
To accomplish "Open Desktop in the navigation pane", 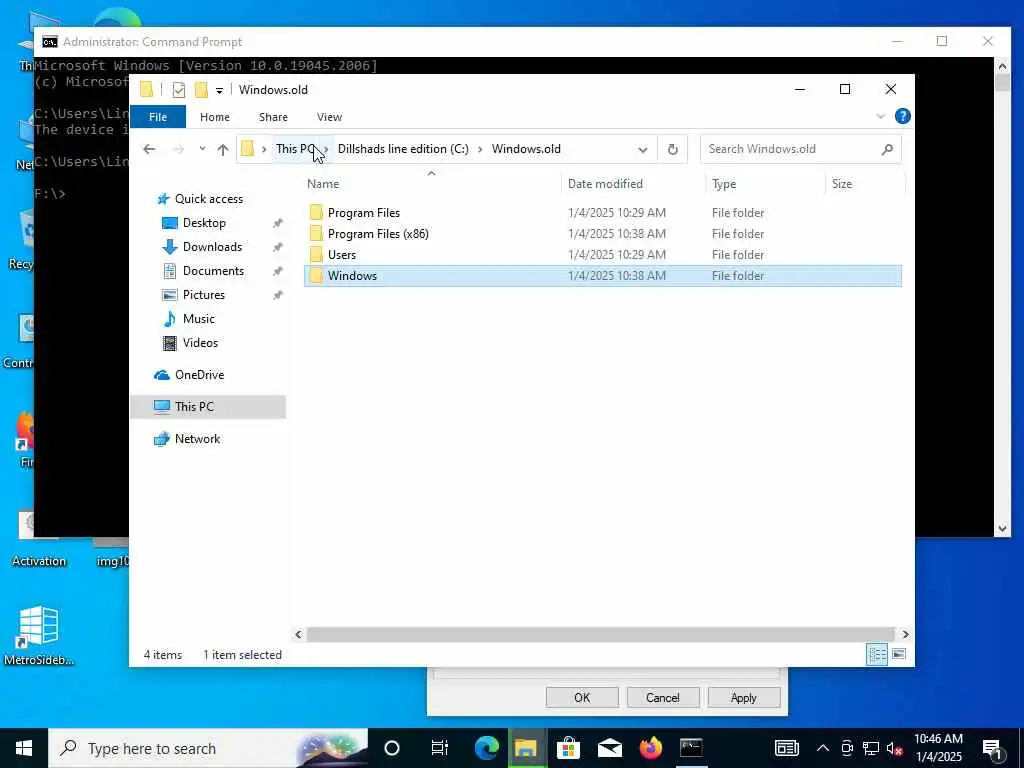I will coord(204,223).
